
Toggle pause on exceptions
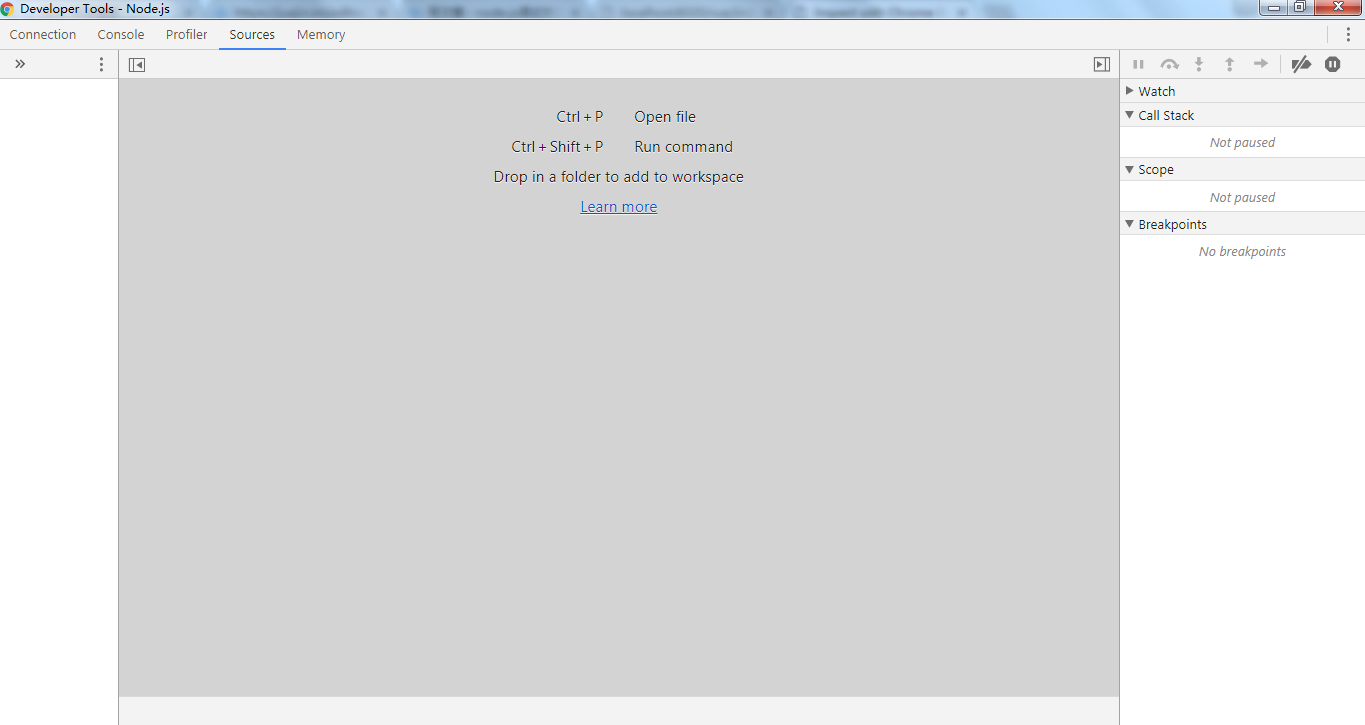[x=1333, y=64]
